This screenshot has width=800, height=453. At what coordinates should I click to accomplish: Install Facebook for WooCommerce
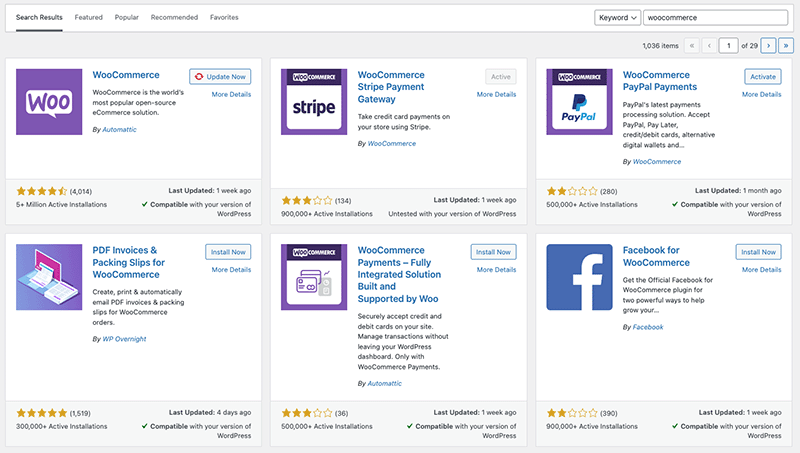758,252
